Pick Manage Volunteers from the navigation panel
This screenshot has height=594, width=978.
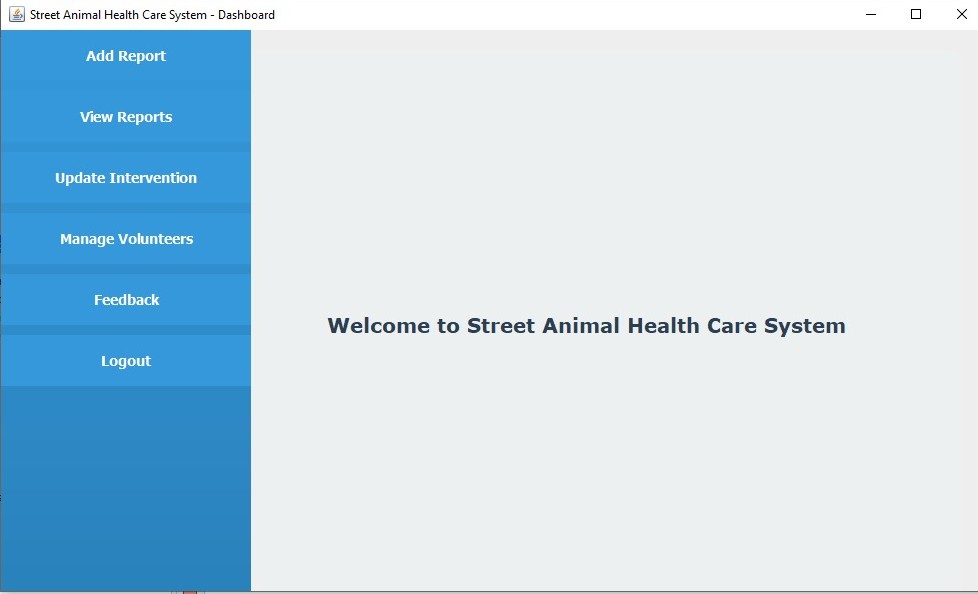(126, 238)
